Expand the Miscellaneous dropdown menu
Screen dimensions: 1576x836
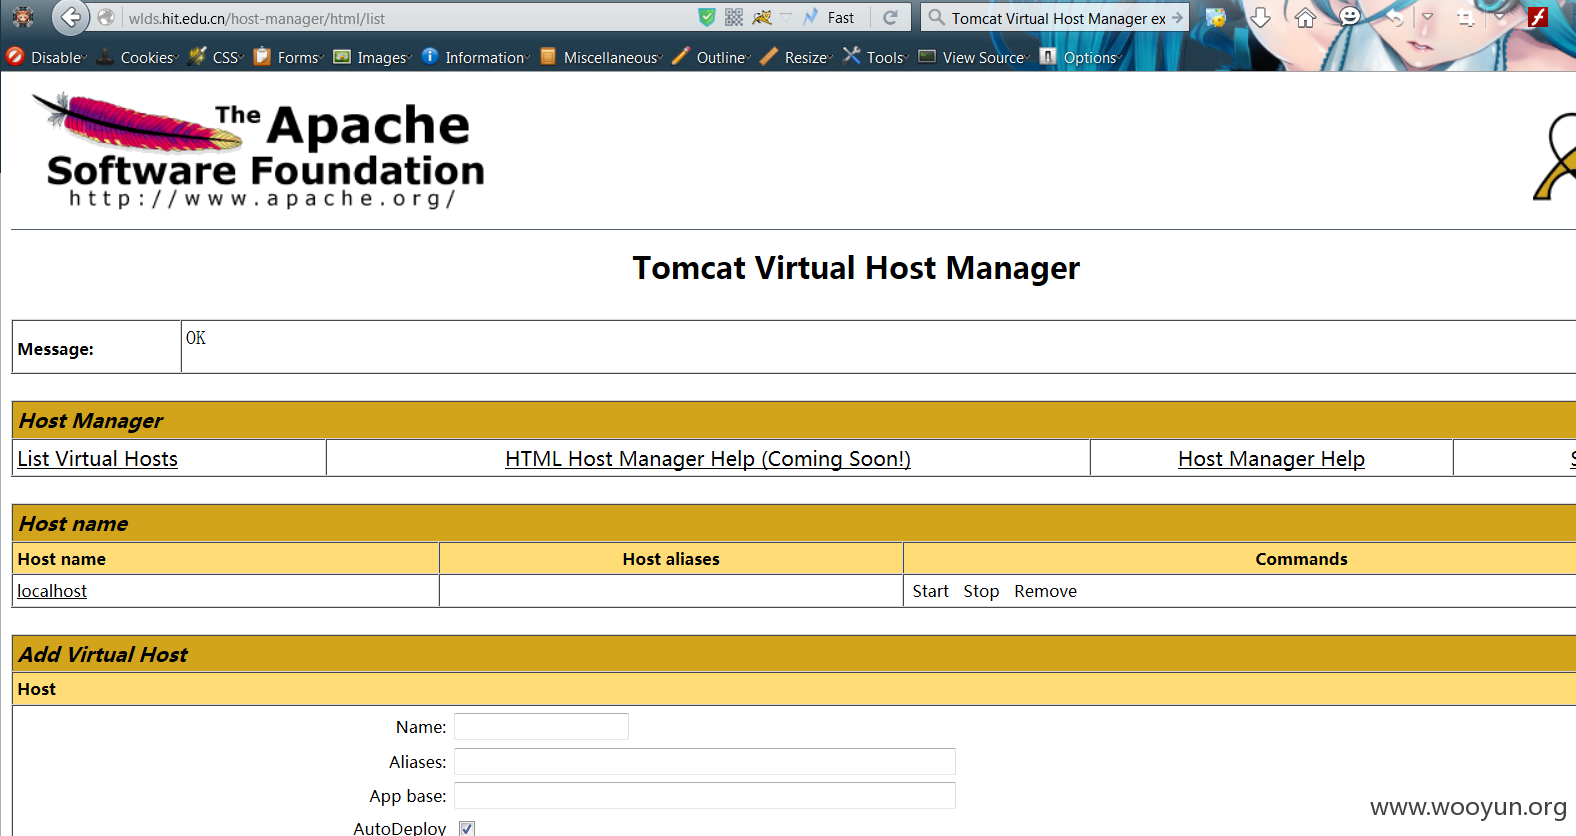tap(601, 57)
